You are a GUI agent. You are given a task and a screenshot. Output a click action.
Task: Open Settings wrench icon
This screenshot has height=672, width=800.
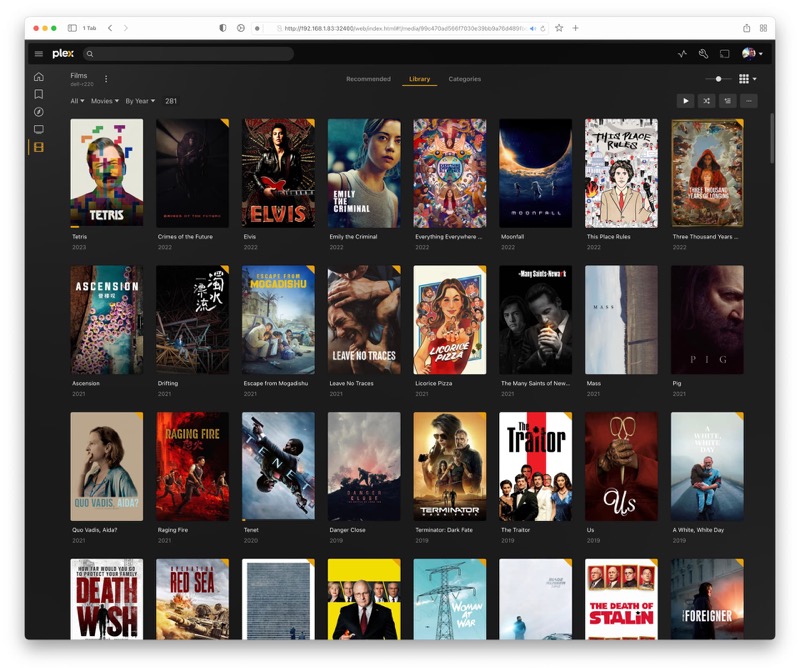pos(704,54)
